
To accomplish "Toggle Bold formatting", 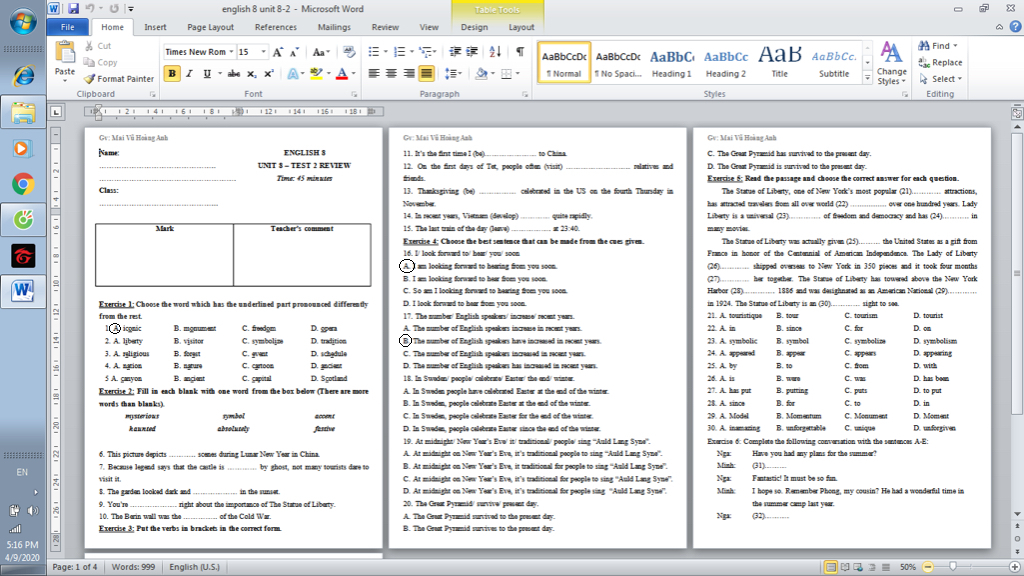I will pyautogui.click(x=172, y=74).
